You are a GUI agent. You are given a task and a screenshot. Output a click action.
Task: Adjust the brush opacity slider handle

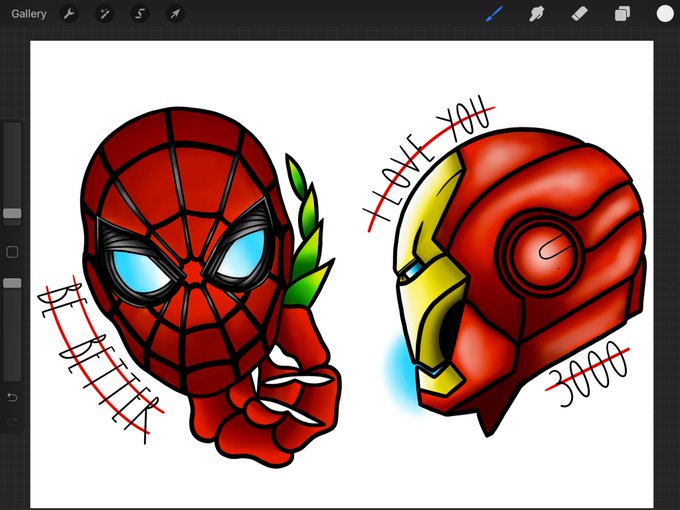click(12, 283)
